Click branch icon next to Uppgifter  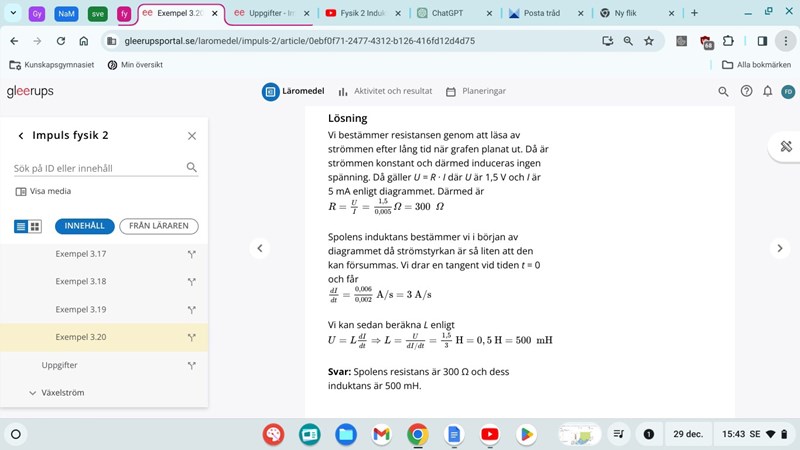point(190,366)
